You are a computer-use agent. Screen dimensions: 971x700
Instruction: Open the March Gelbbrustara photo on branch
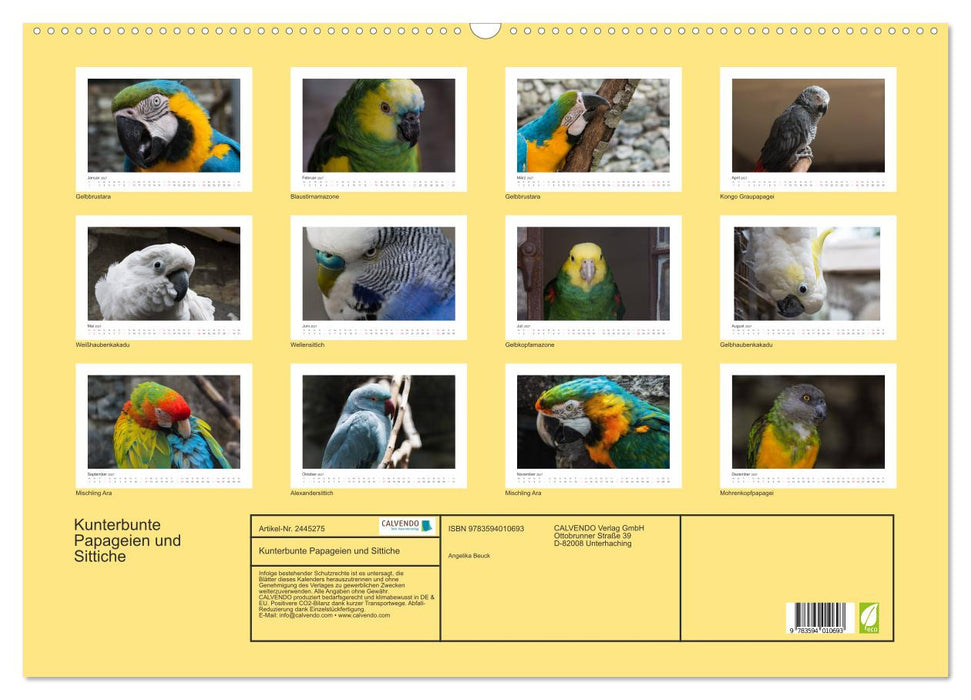[x=593, y=125]
